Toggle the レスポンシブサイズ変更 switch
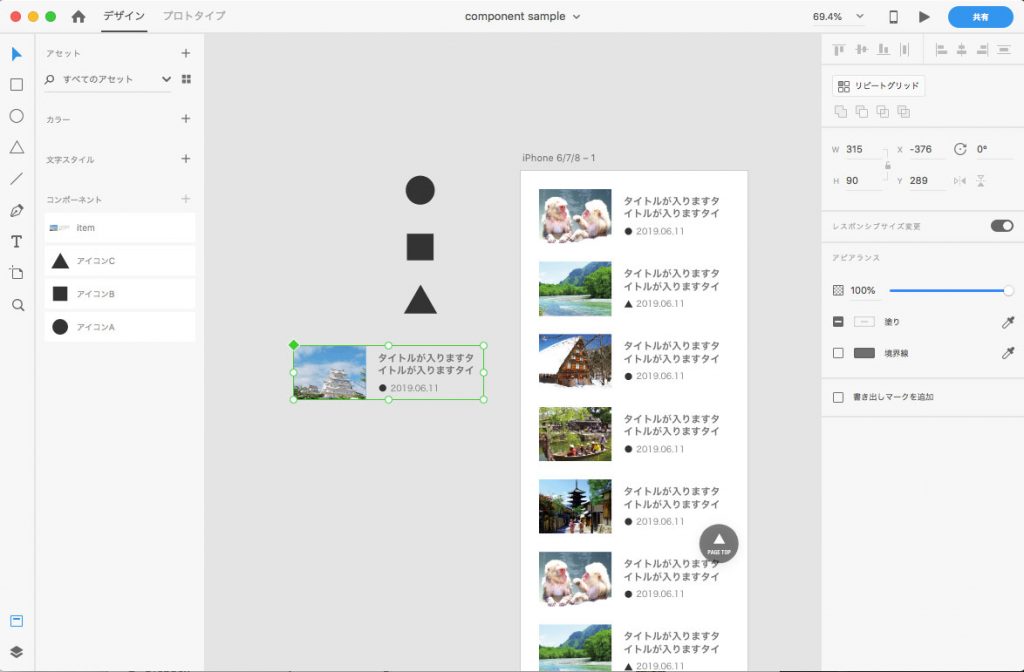The width and height of the screenshot is (1024, 672). tap(1001, 226)
